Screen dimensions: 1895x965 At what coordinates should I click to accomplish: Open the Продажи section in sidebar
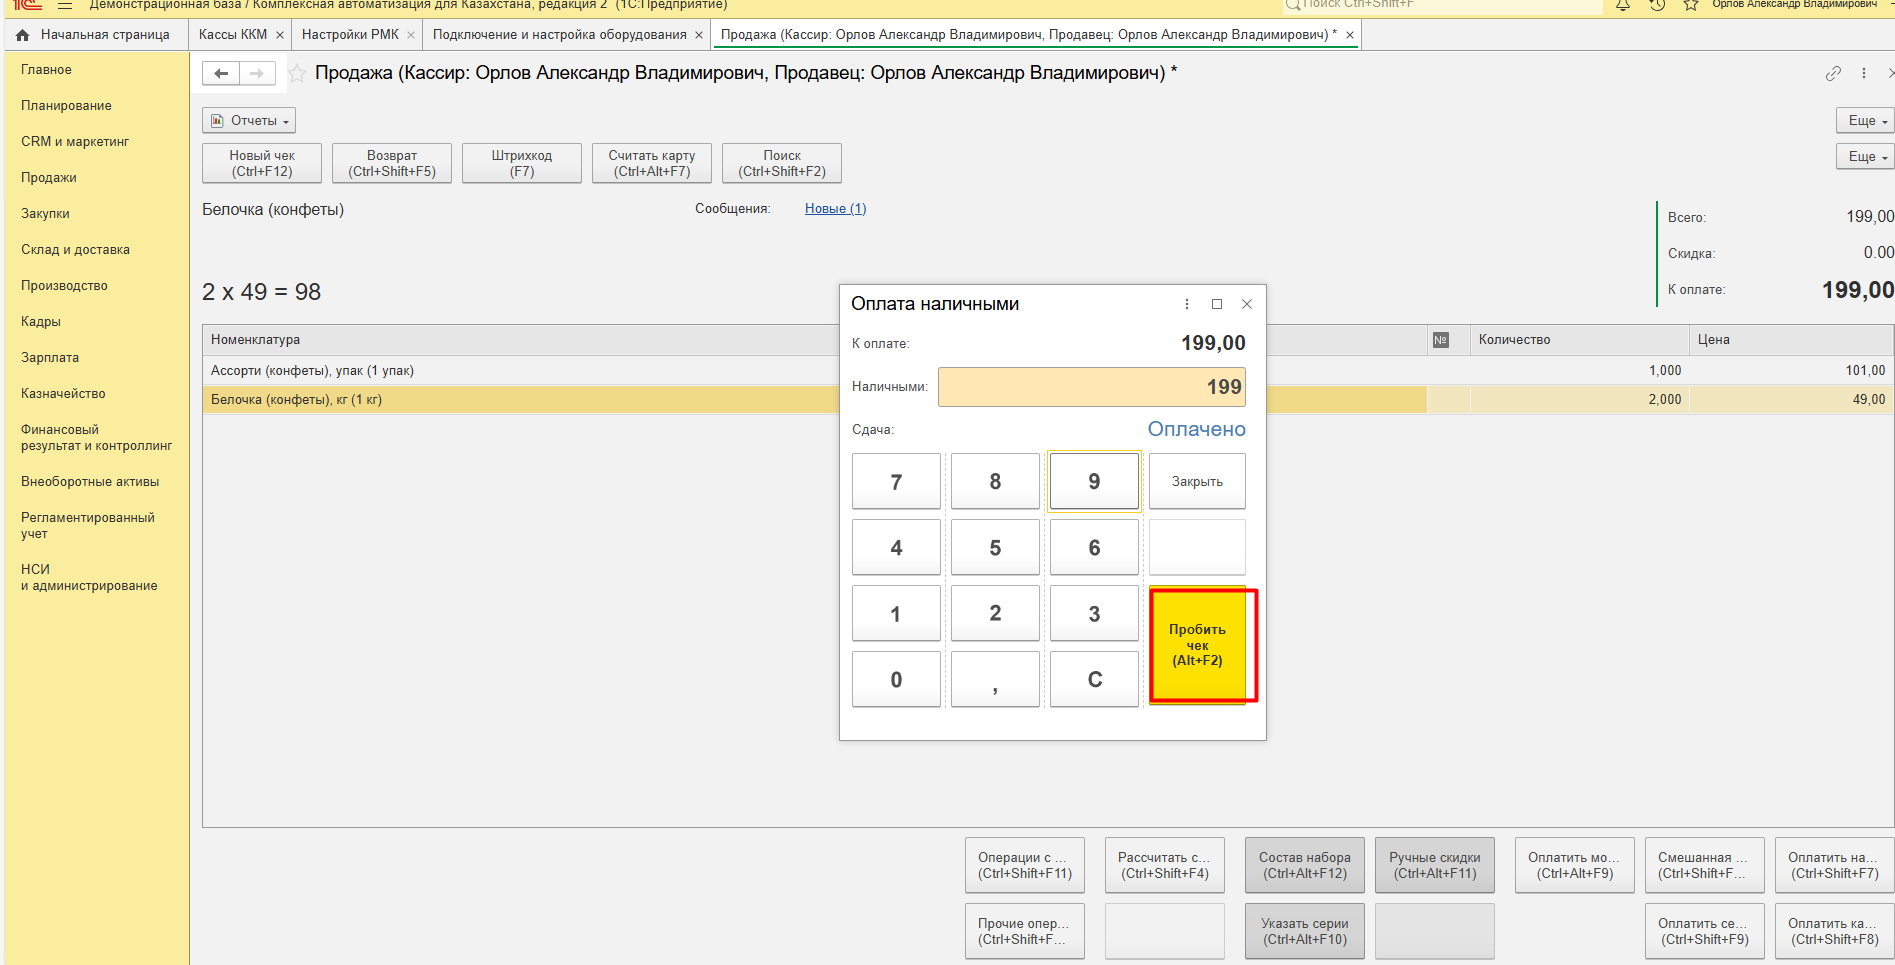coord(49,178)
